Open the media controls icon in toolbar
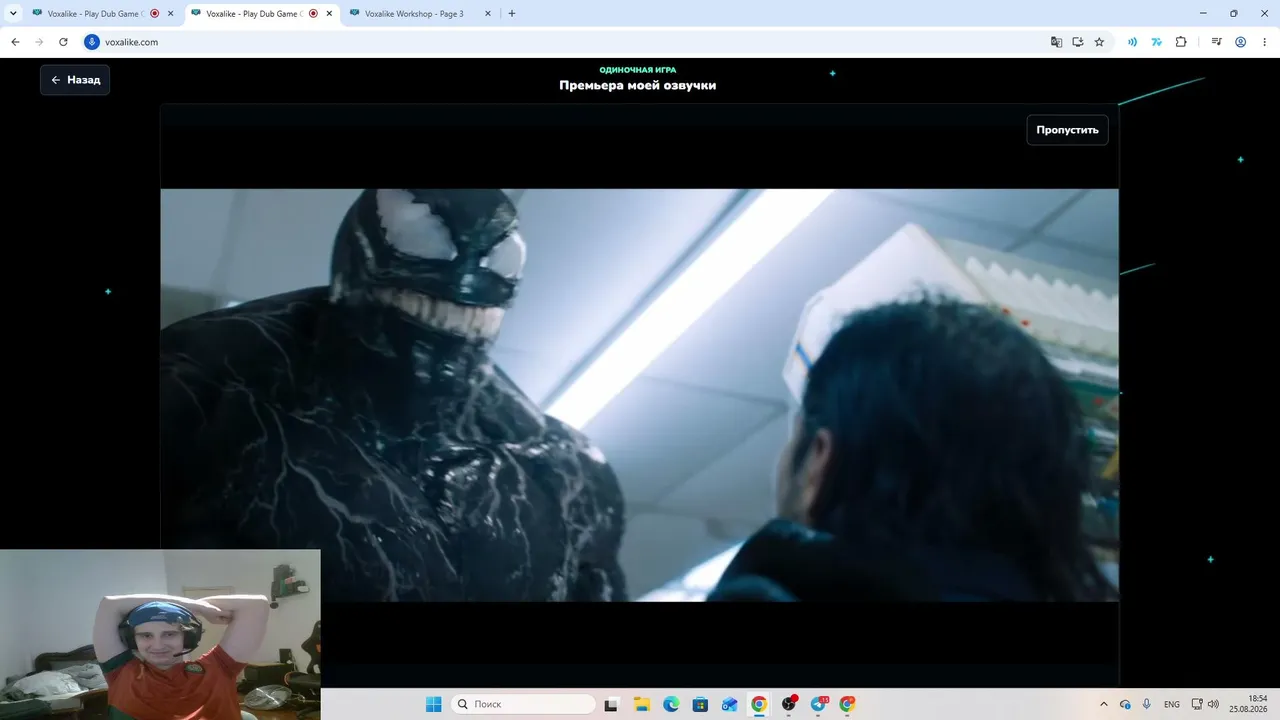The width and height of the screenshot is (1280, 720). (x=1216, y=42)
